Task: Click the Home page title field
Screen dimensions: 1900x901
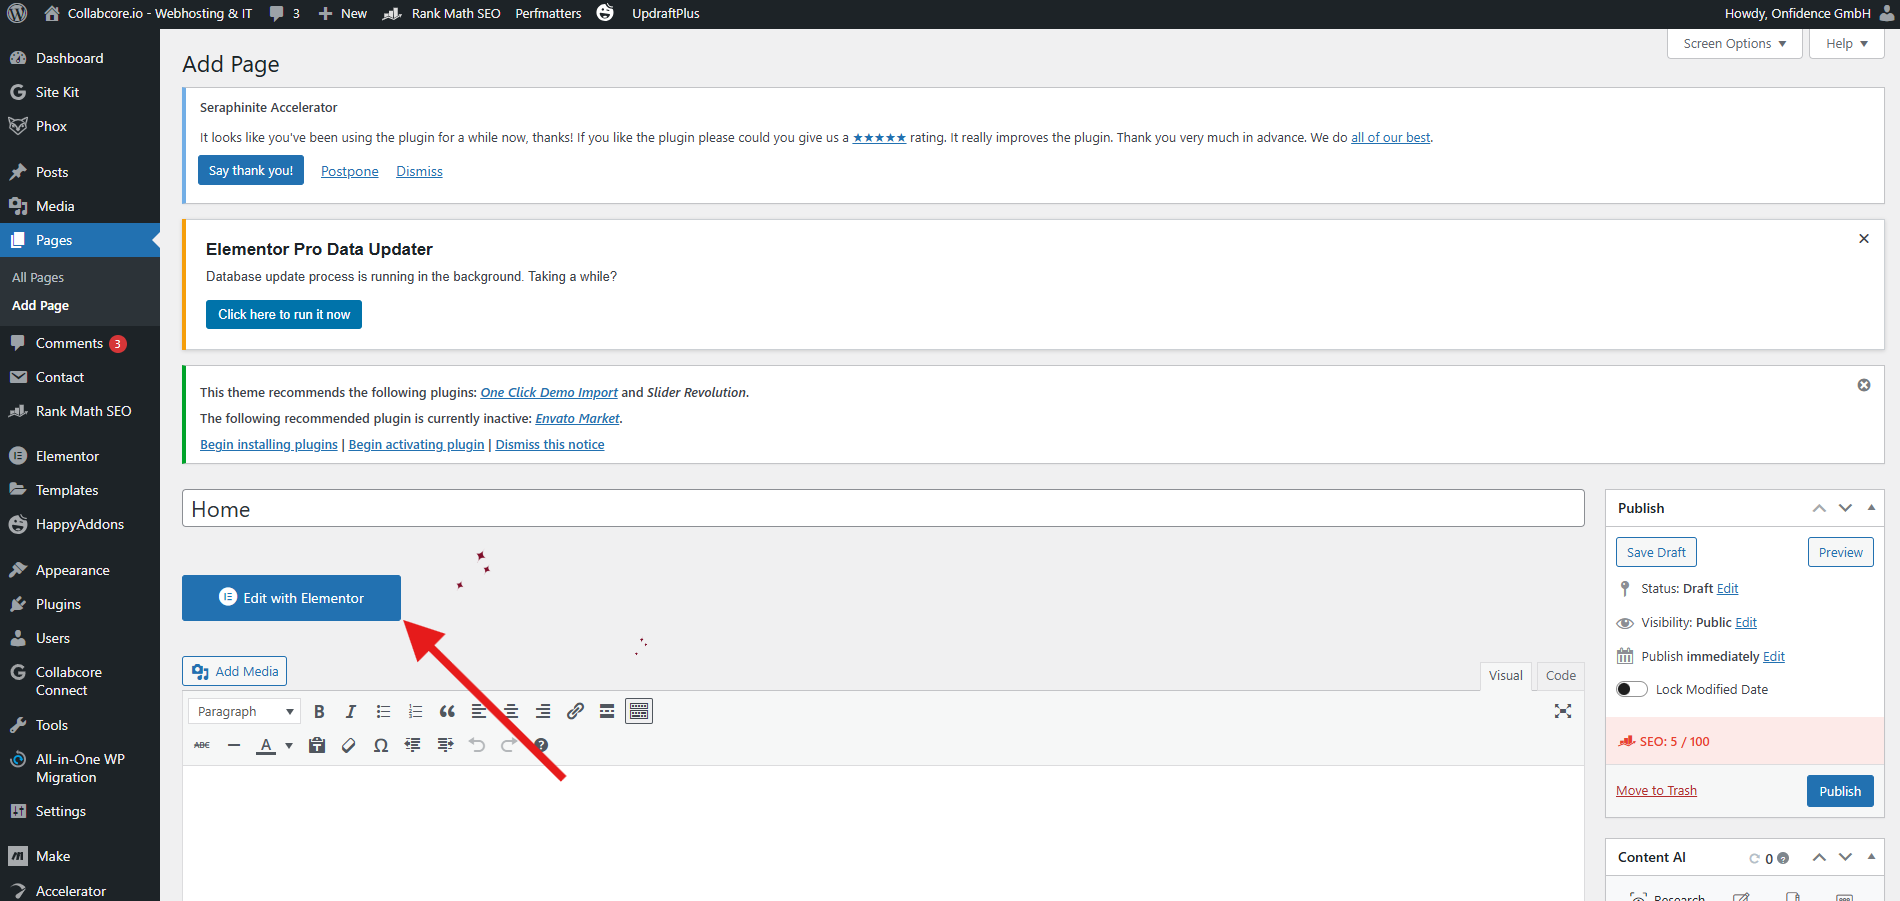Action: pyautogui.click(x=883, y=509)
